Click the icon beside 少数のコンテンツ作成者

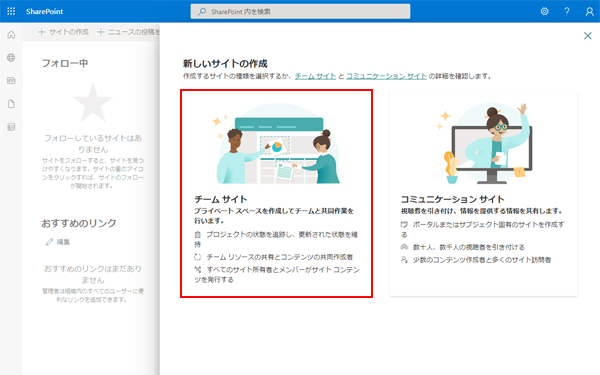(x=404, y=260)
